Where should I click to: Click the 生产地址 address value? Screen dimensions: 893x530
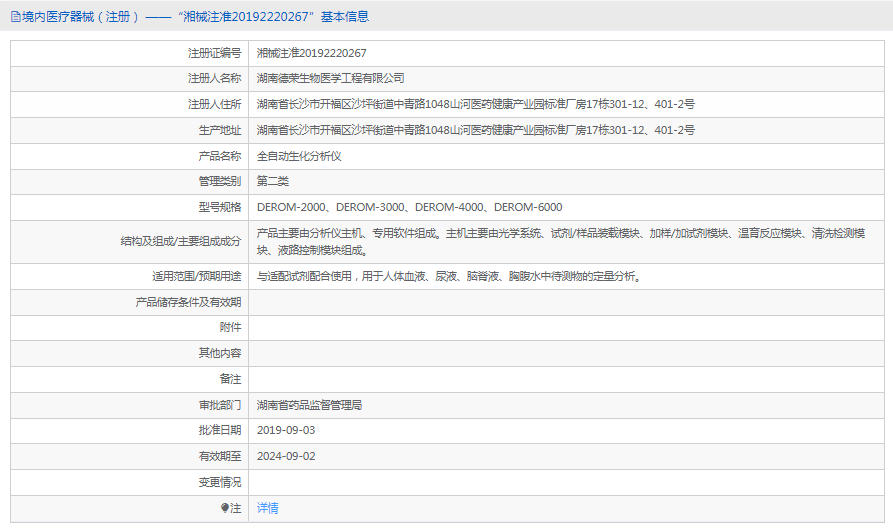click(x=476, y=130)
